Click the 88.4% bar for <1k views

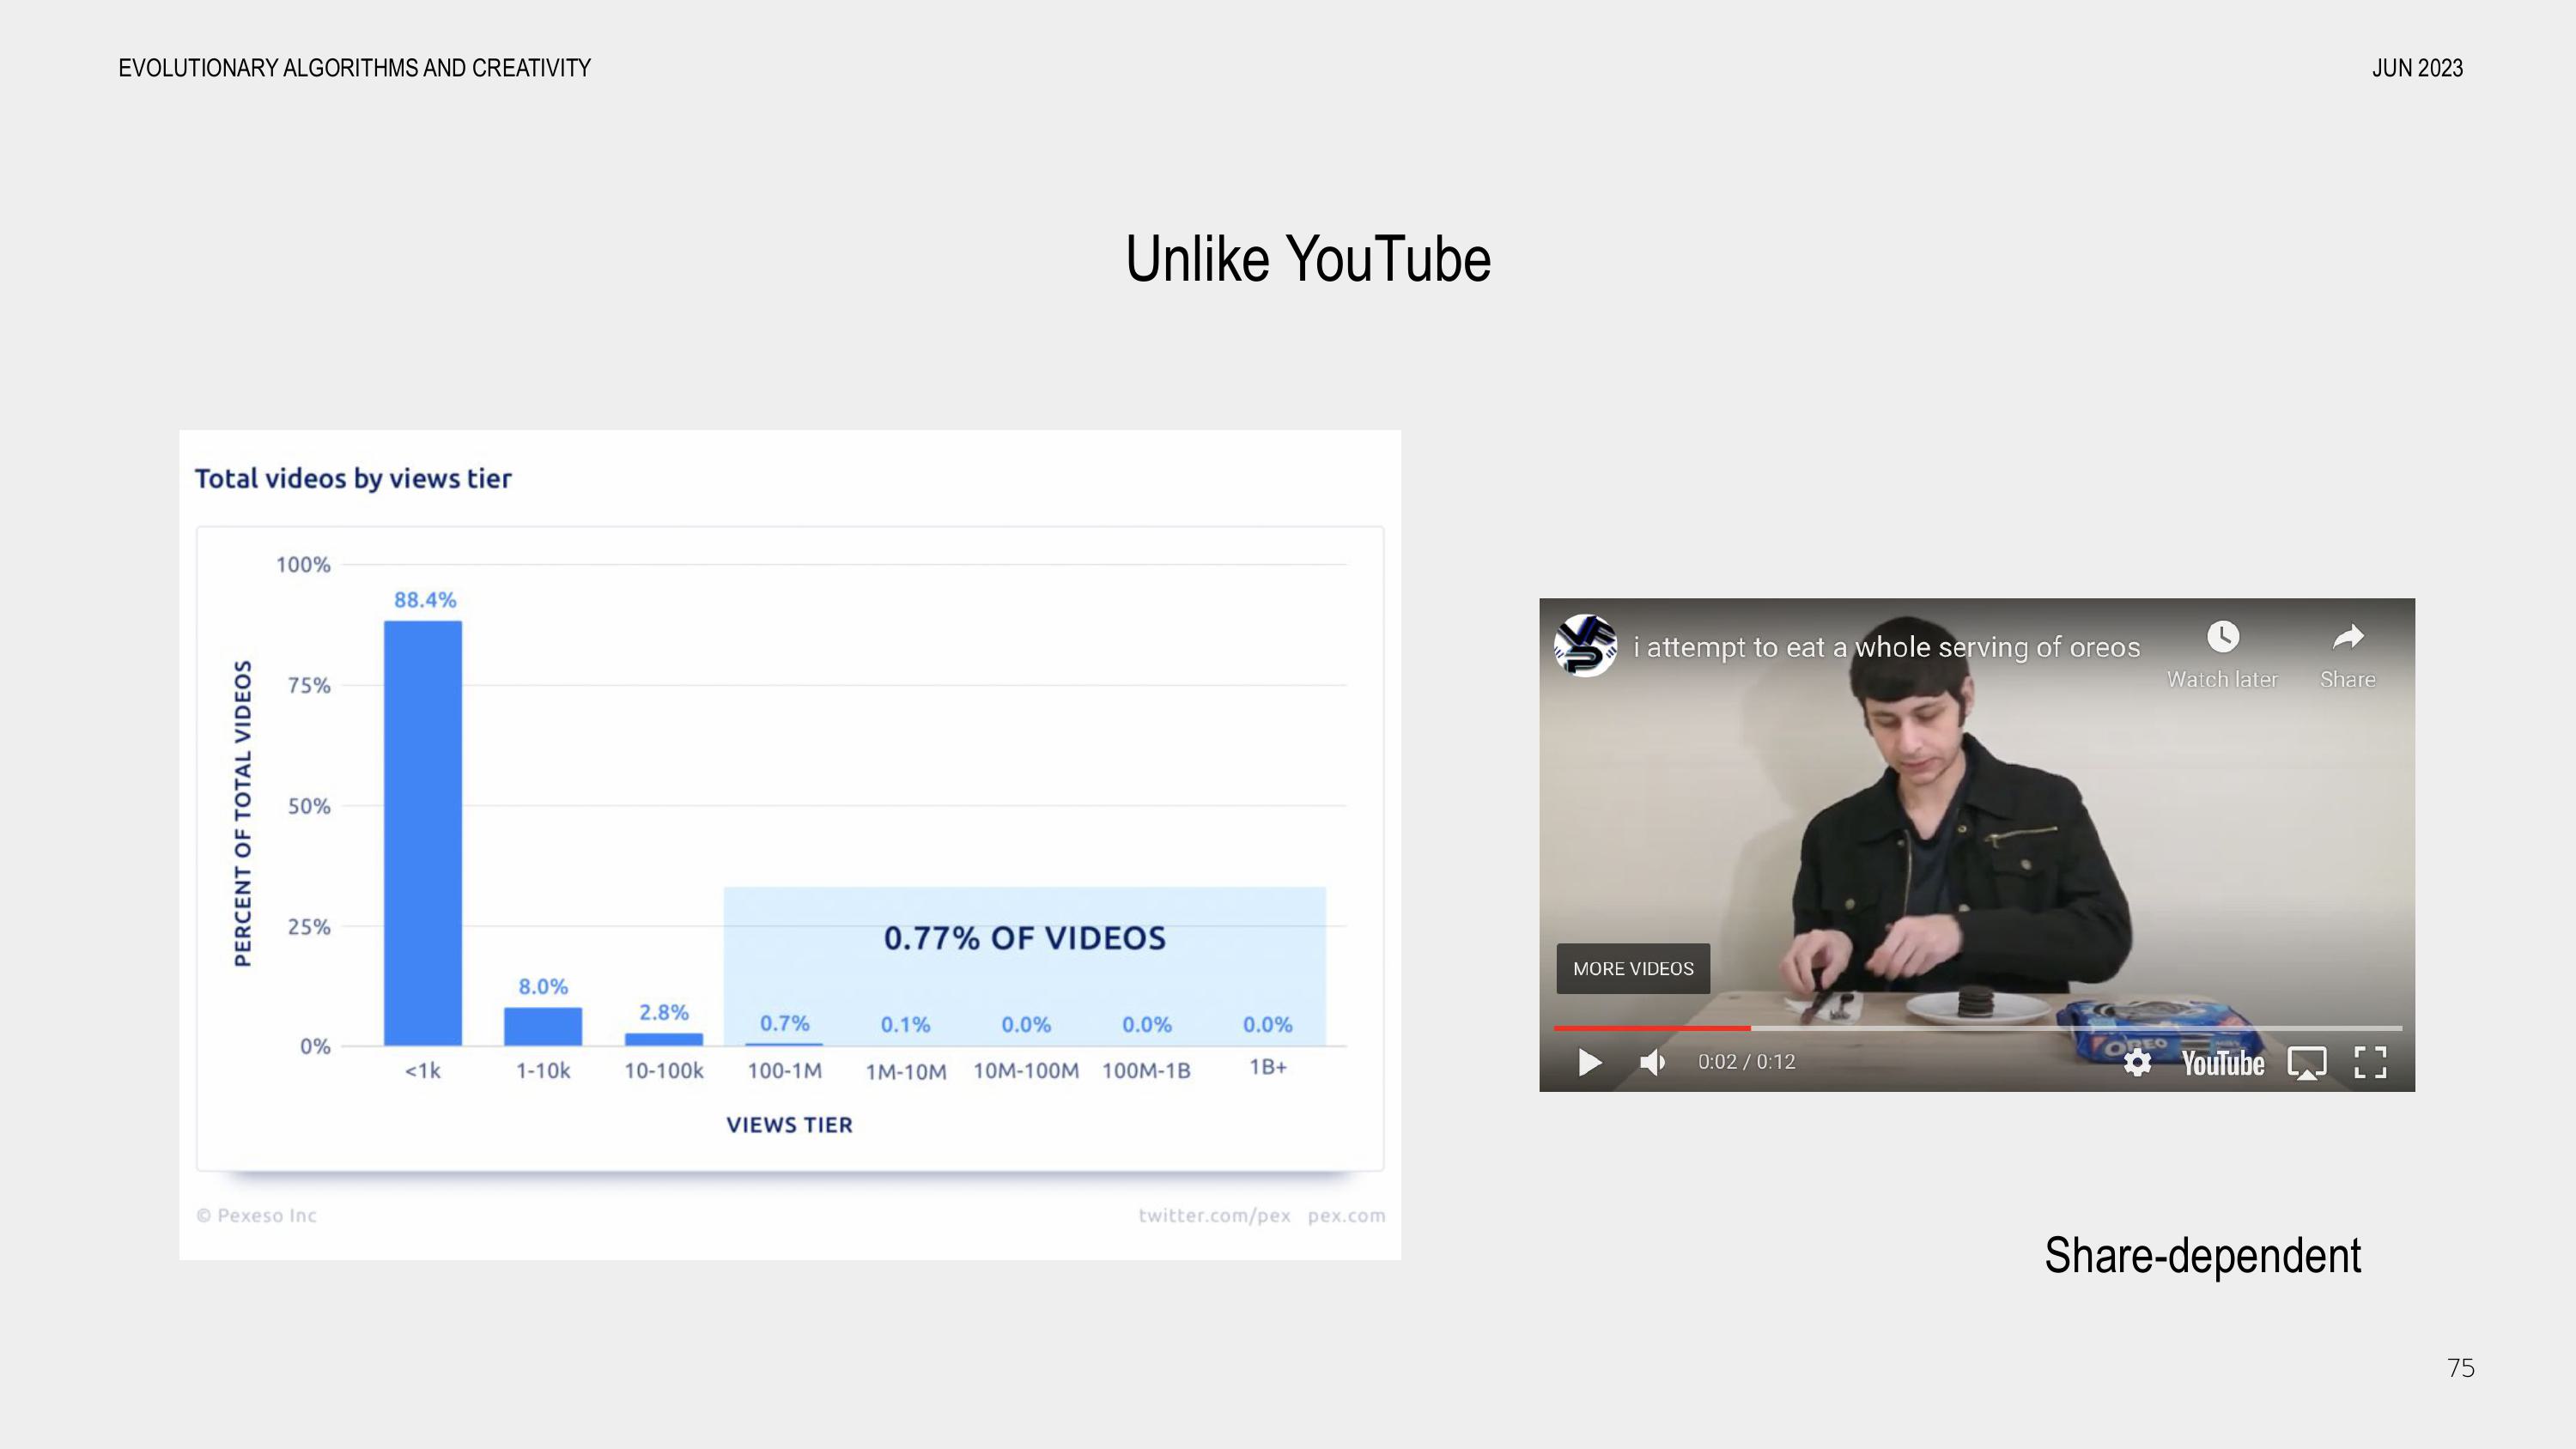click(x=423, y=832)
